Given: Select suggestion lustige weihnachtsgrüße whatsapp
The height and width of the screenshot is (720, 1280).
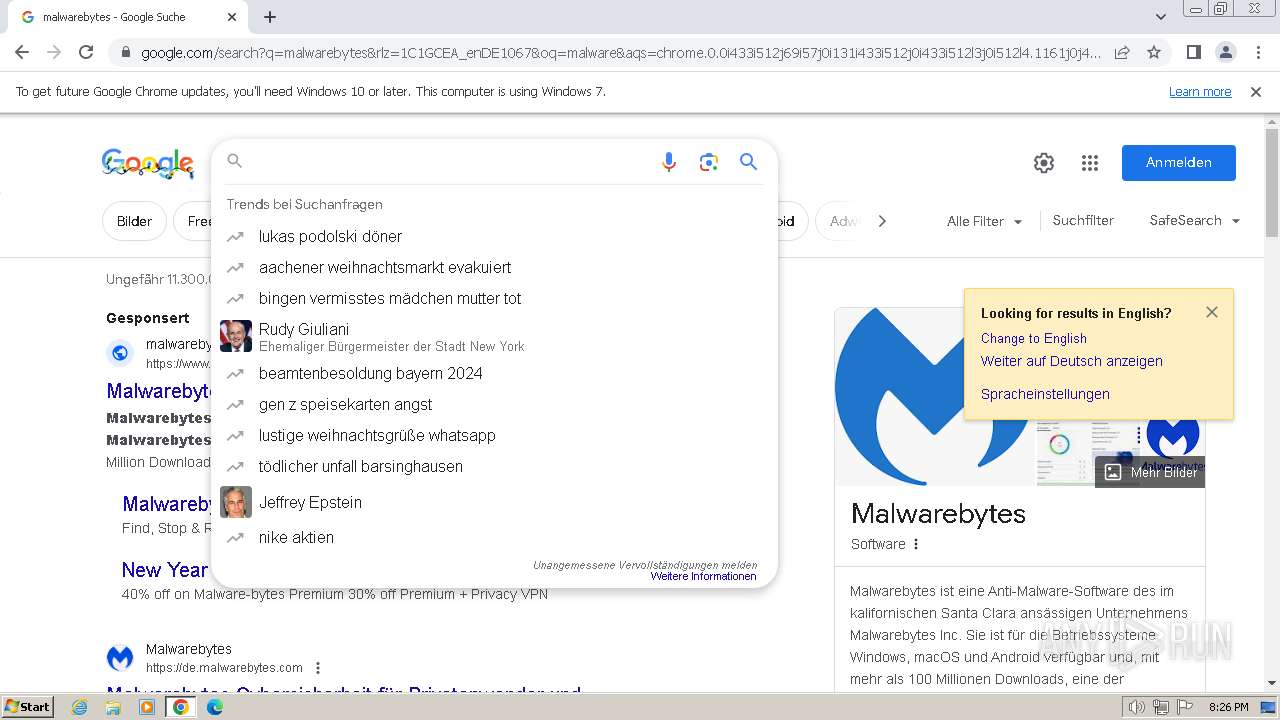Looking at the screenshot, I should (494, 435).
